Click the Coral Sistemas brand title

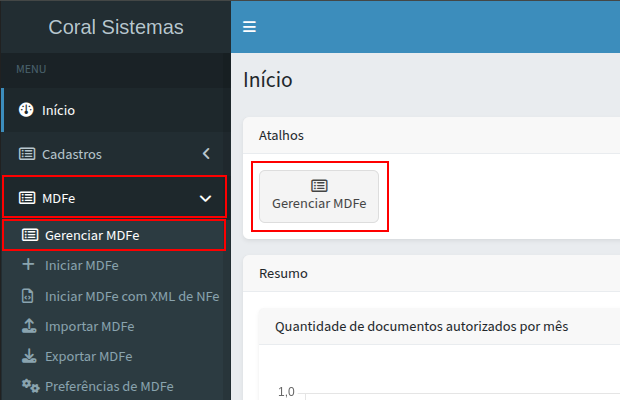pos(116,27)
